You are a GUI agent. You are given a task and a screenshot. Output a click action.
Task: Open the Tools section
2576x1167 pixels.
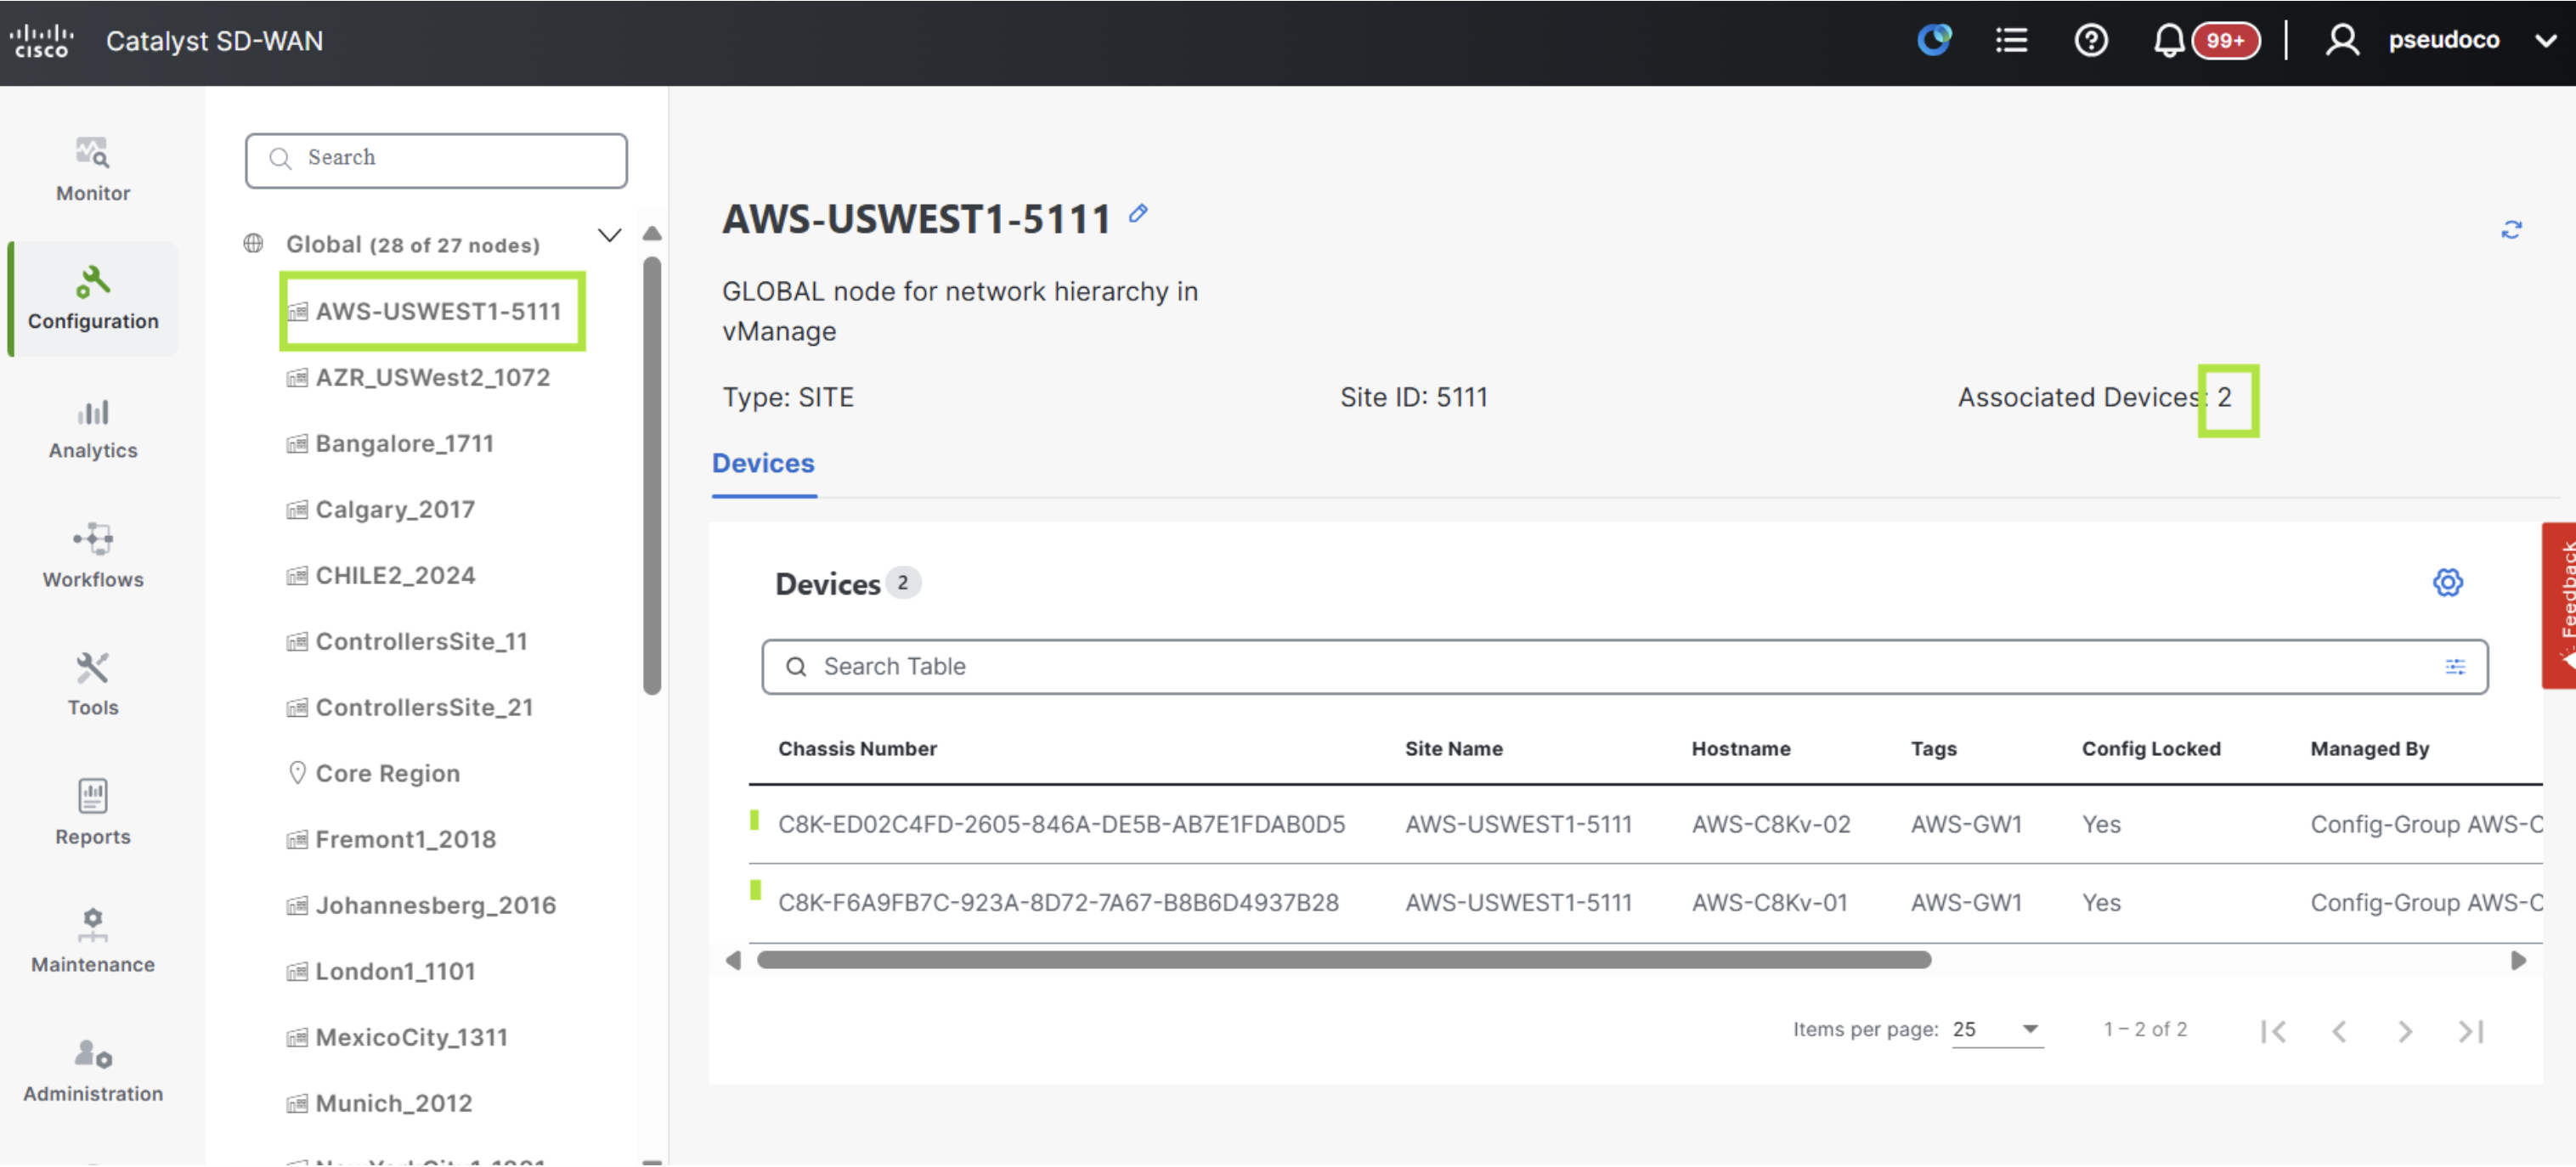tap(92, 685)
